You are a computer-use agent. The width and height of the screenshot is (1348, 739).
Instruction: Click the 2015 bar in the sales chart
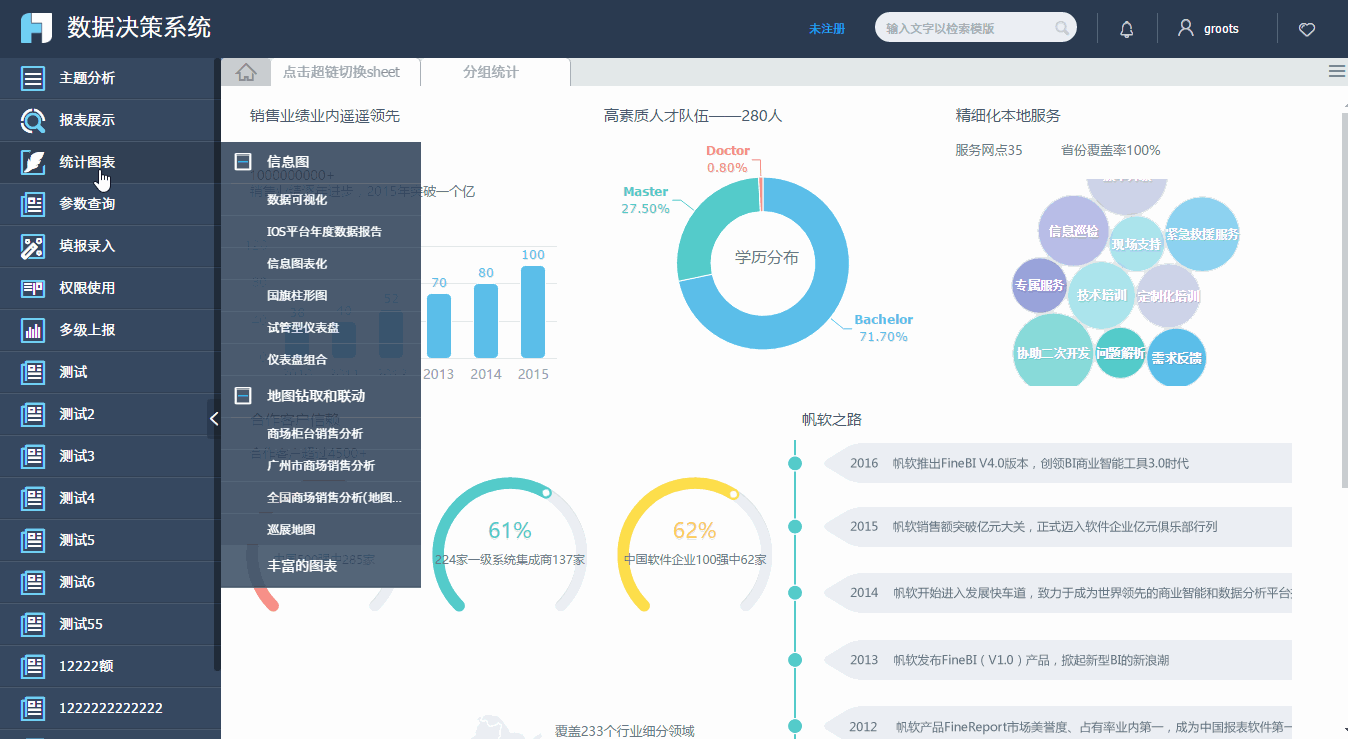pos(533,312)
